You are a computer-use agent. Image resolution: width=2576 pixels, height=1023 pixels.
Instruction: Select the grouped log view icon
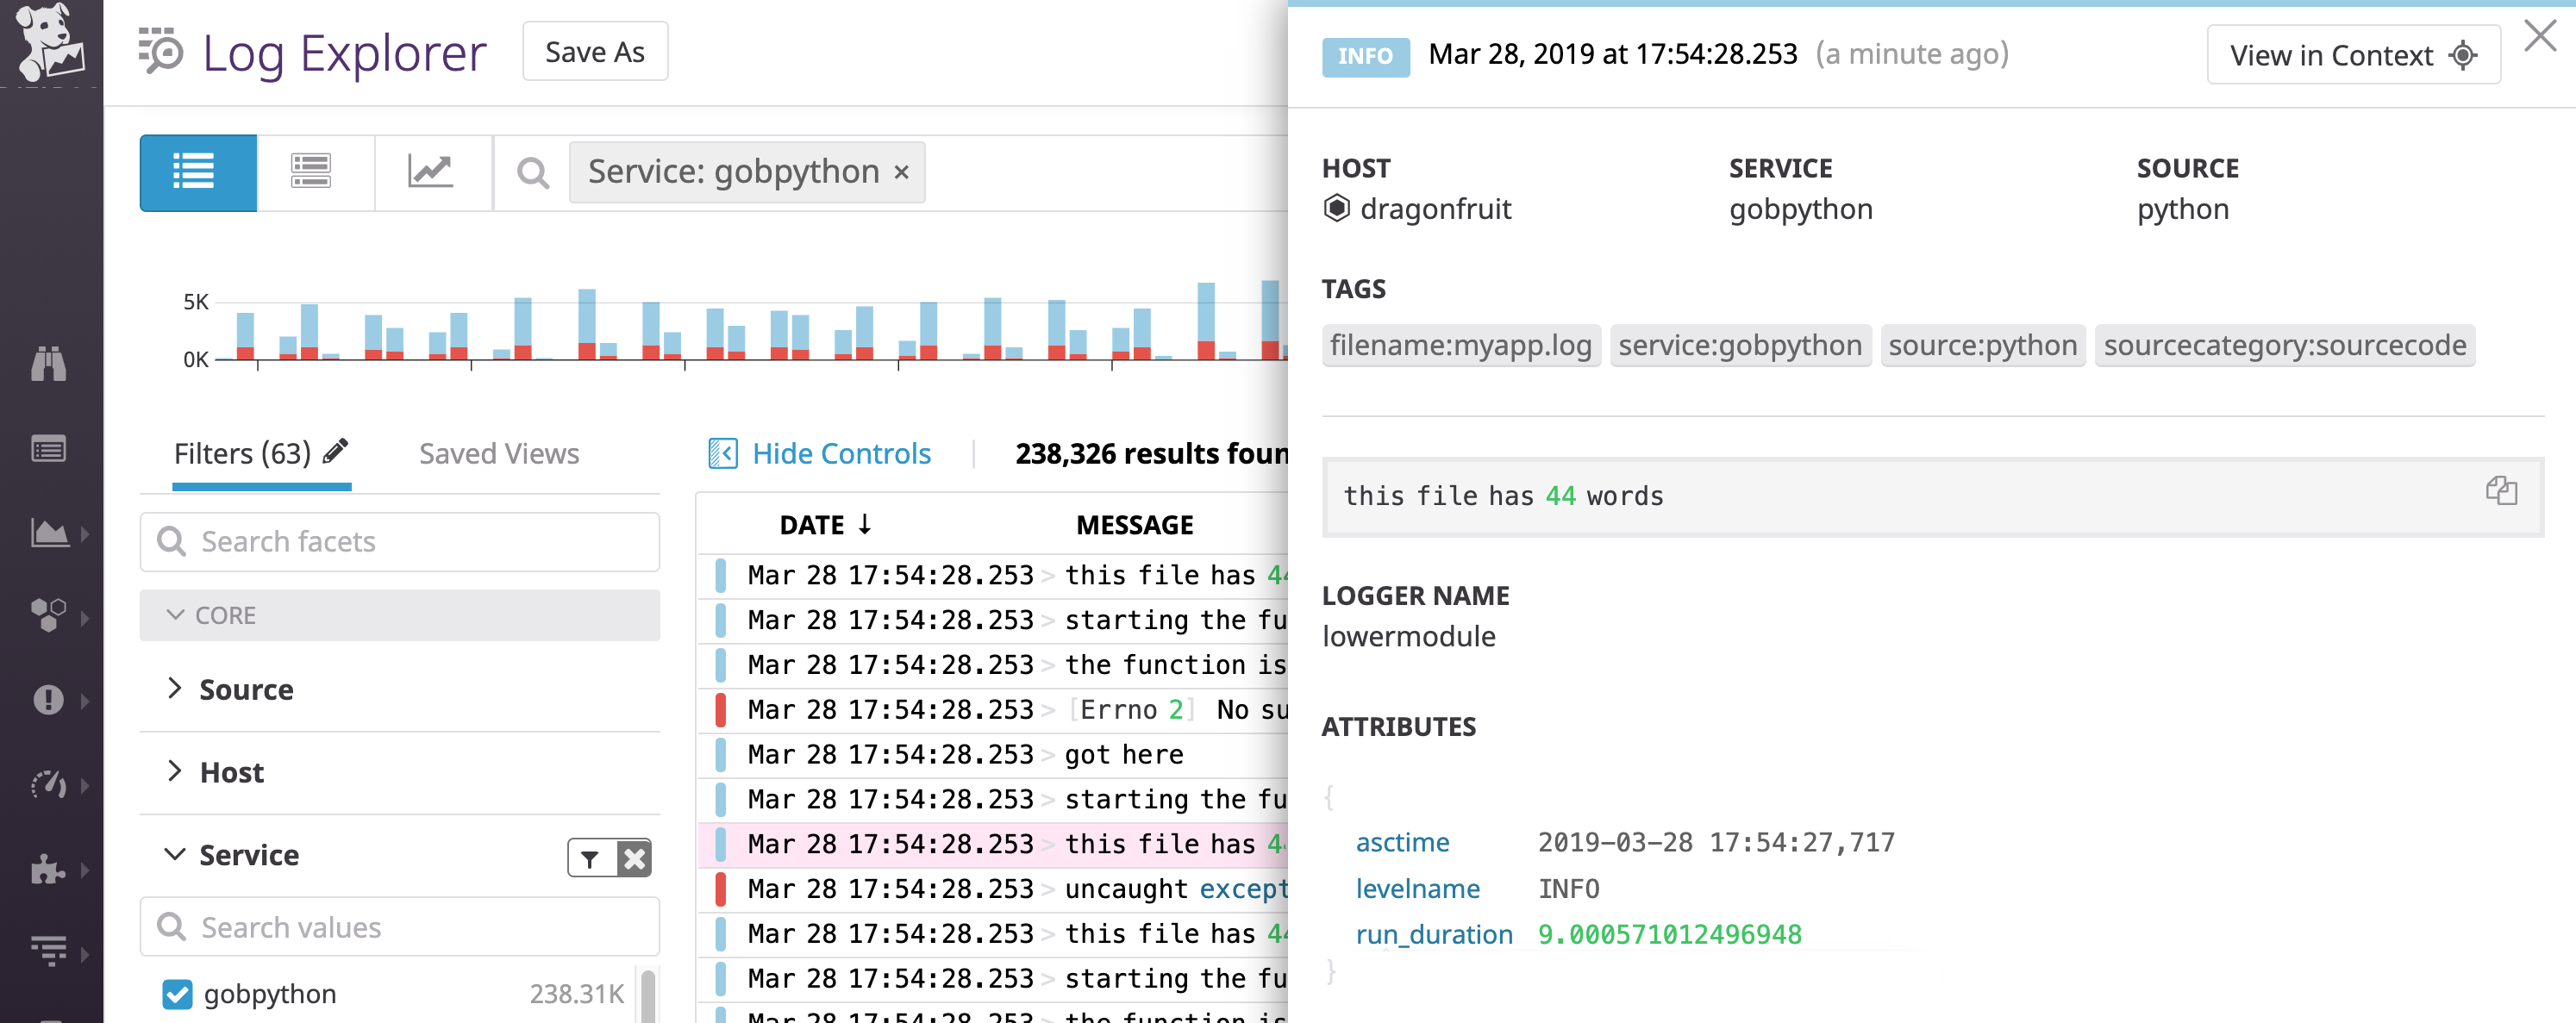312,172
